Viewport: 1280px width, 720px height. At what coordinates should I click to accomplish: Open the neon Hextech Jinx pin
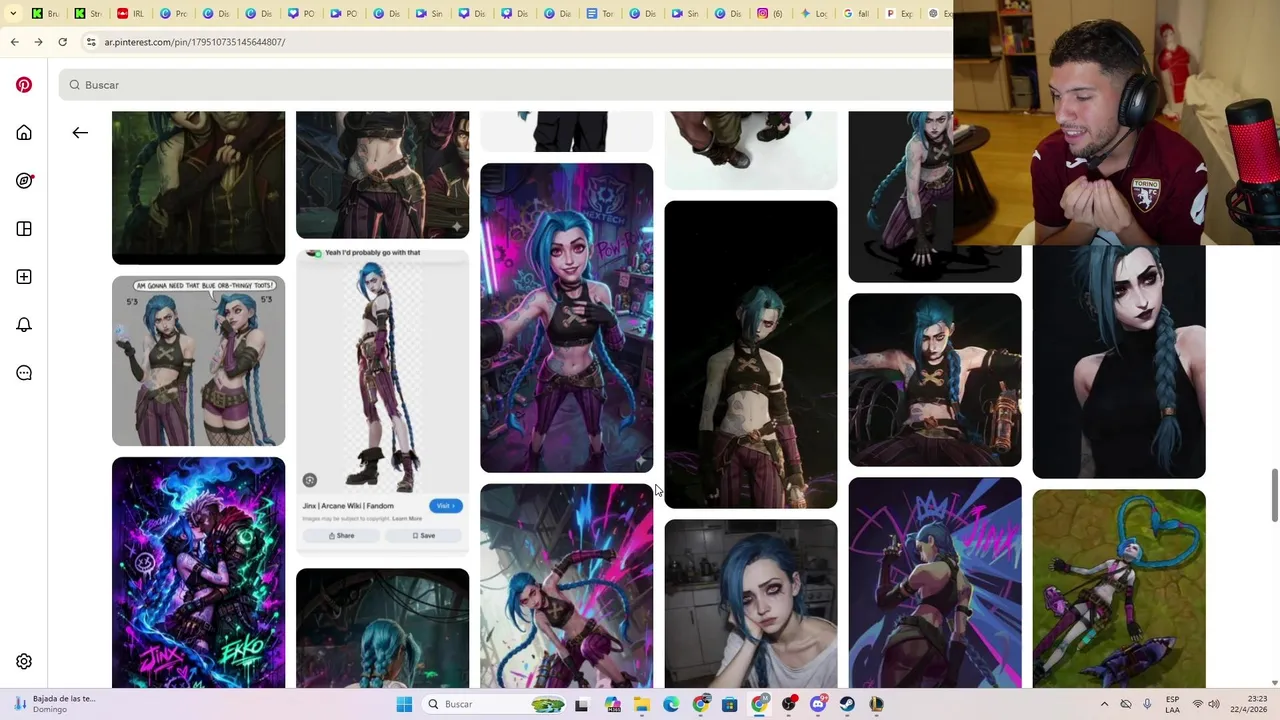tap(566, 318)
